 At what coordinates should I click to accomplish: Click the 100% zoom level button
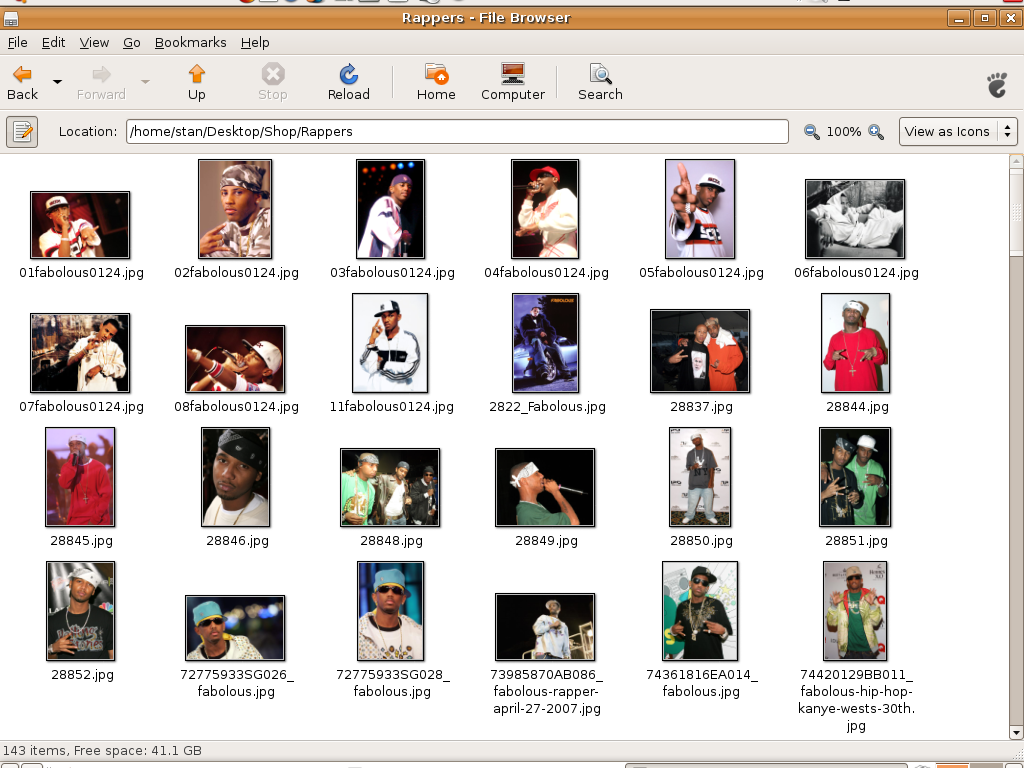844,132
